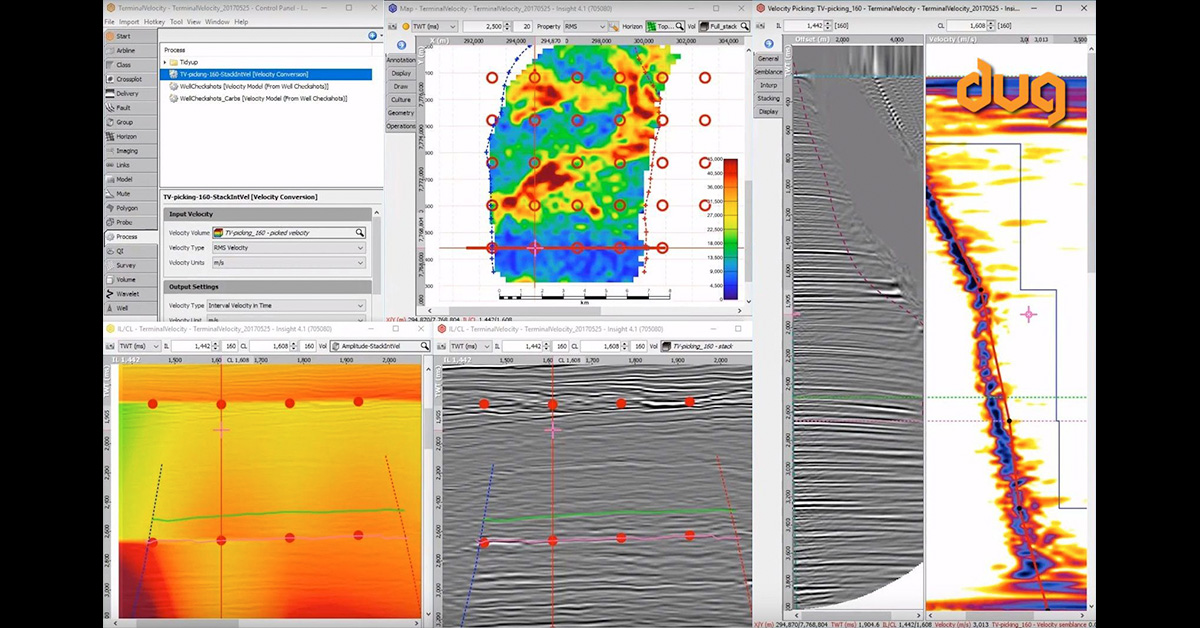The width and height of the screenshot is (1200, 628).
Task: Click search icon in Amplitude-StackIntVel volume selector
Action: coord(425,346)
